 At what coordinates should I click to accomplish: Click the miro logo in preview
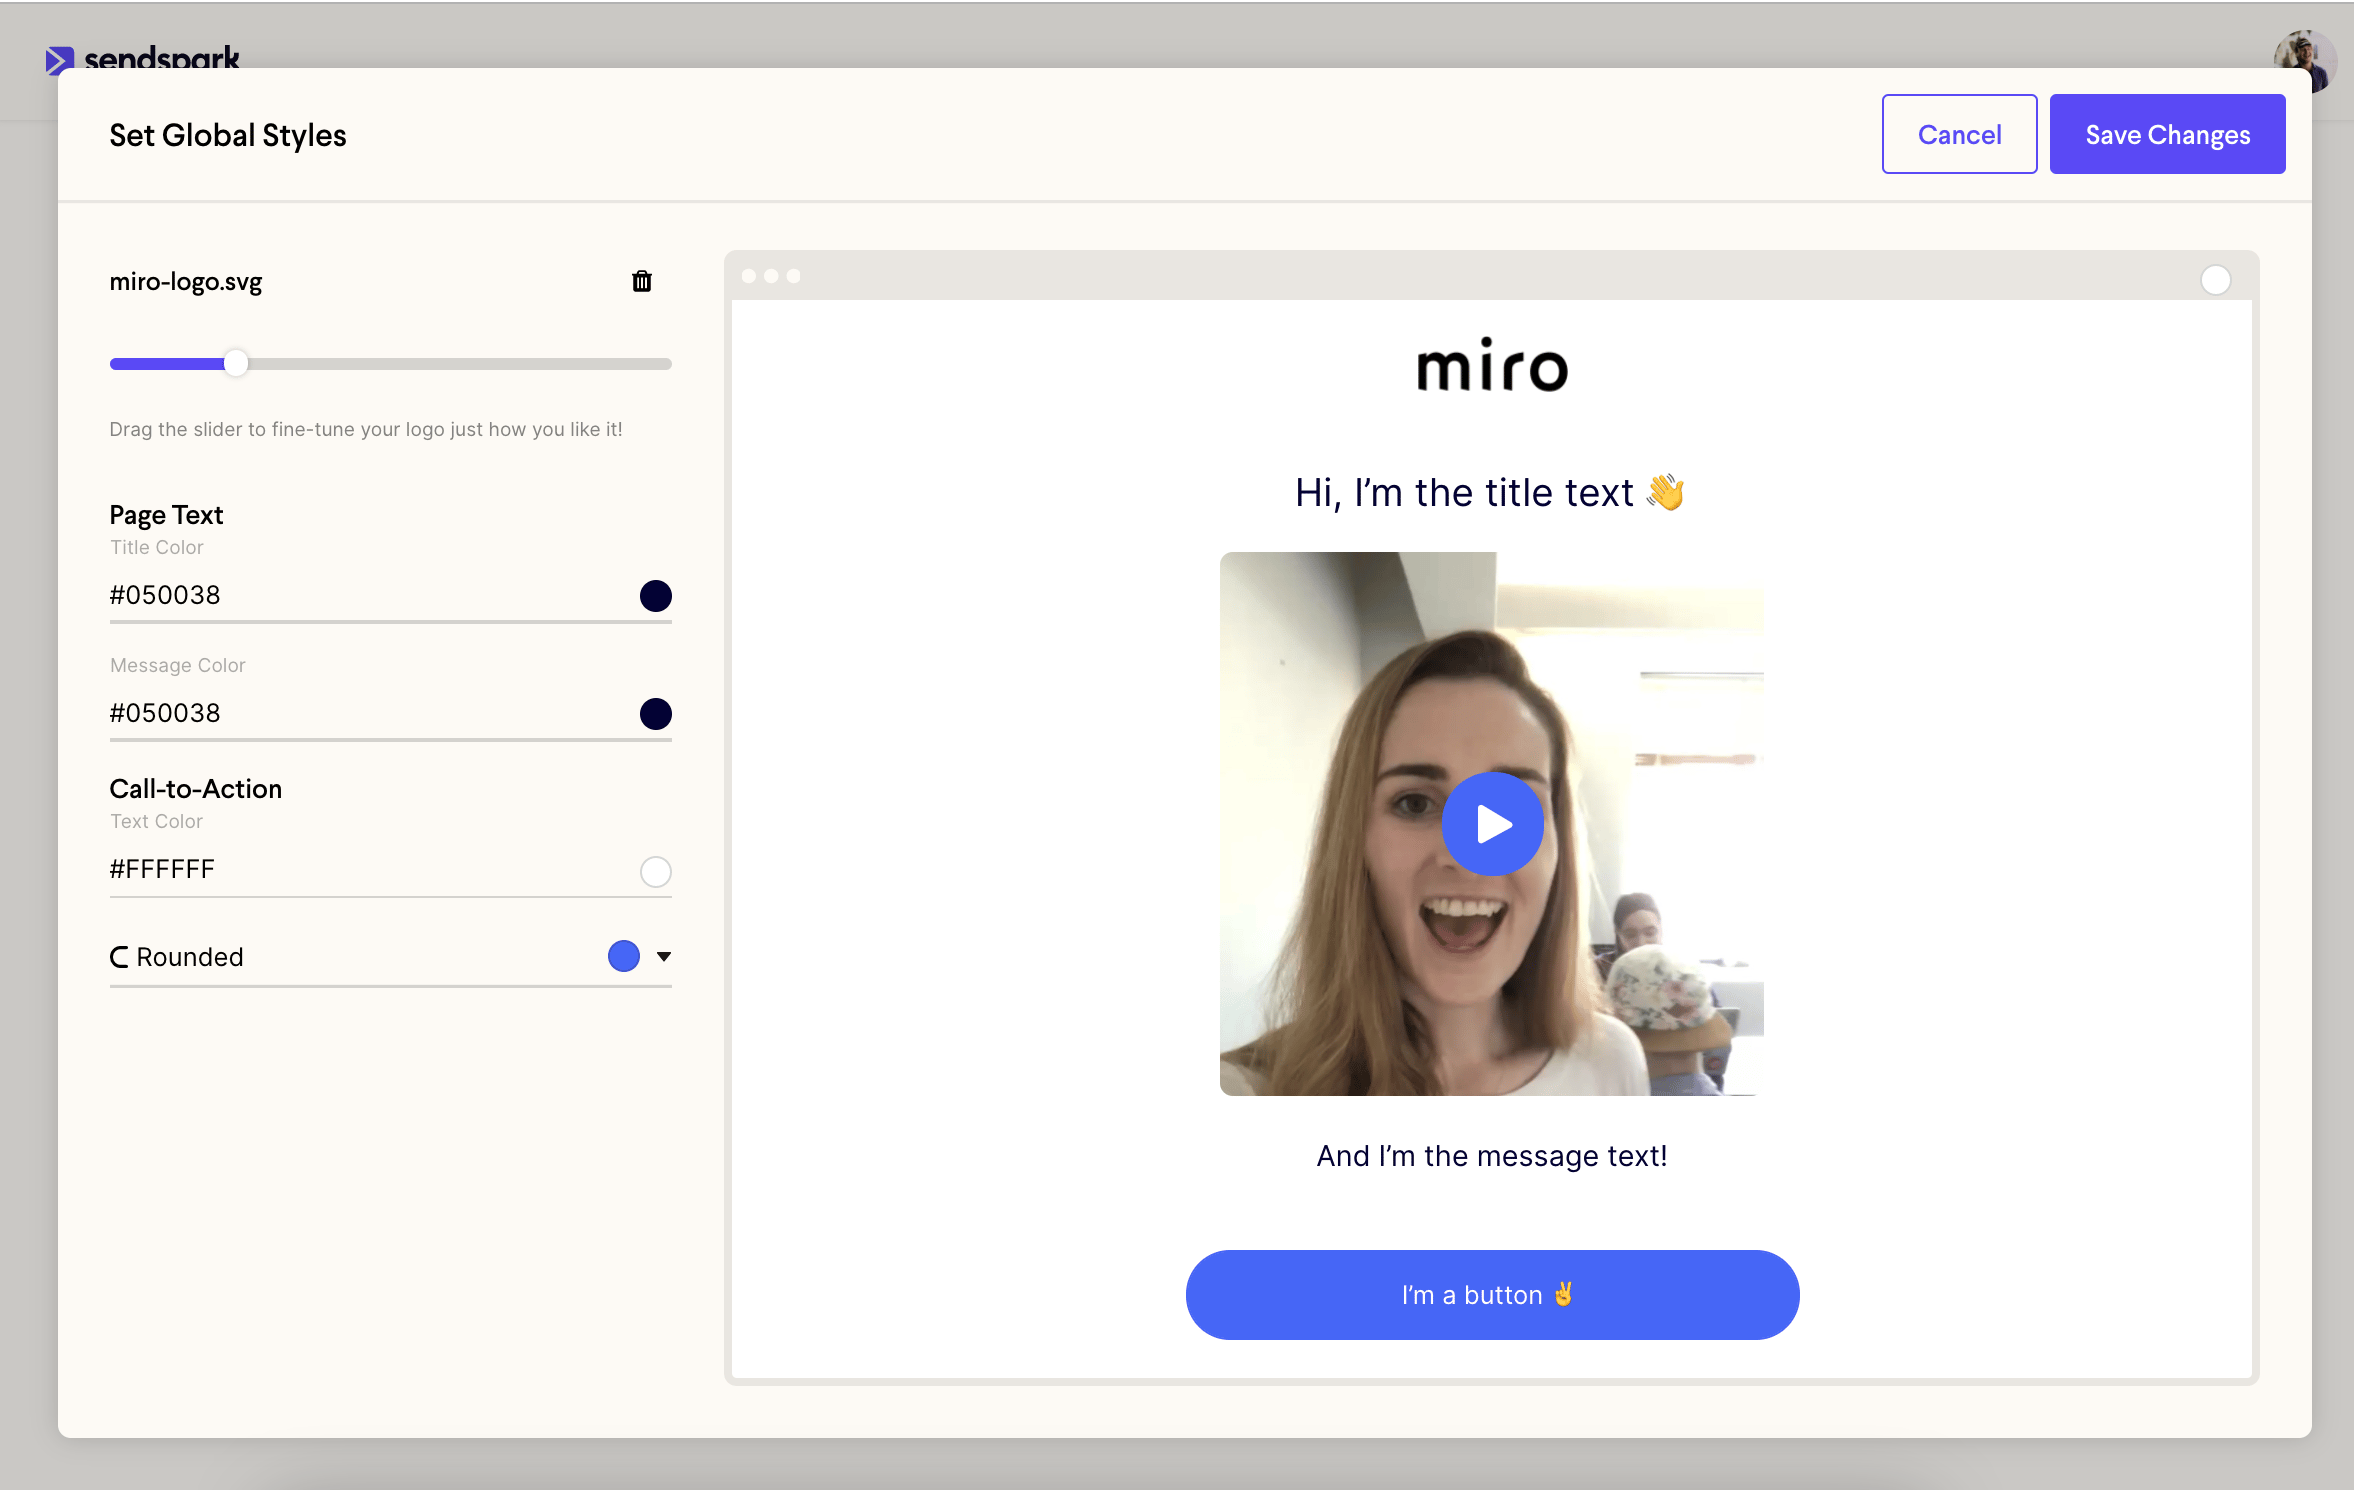pyautogui.click(x=1492, y=365)
